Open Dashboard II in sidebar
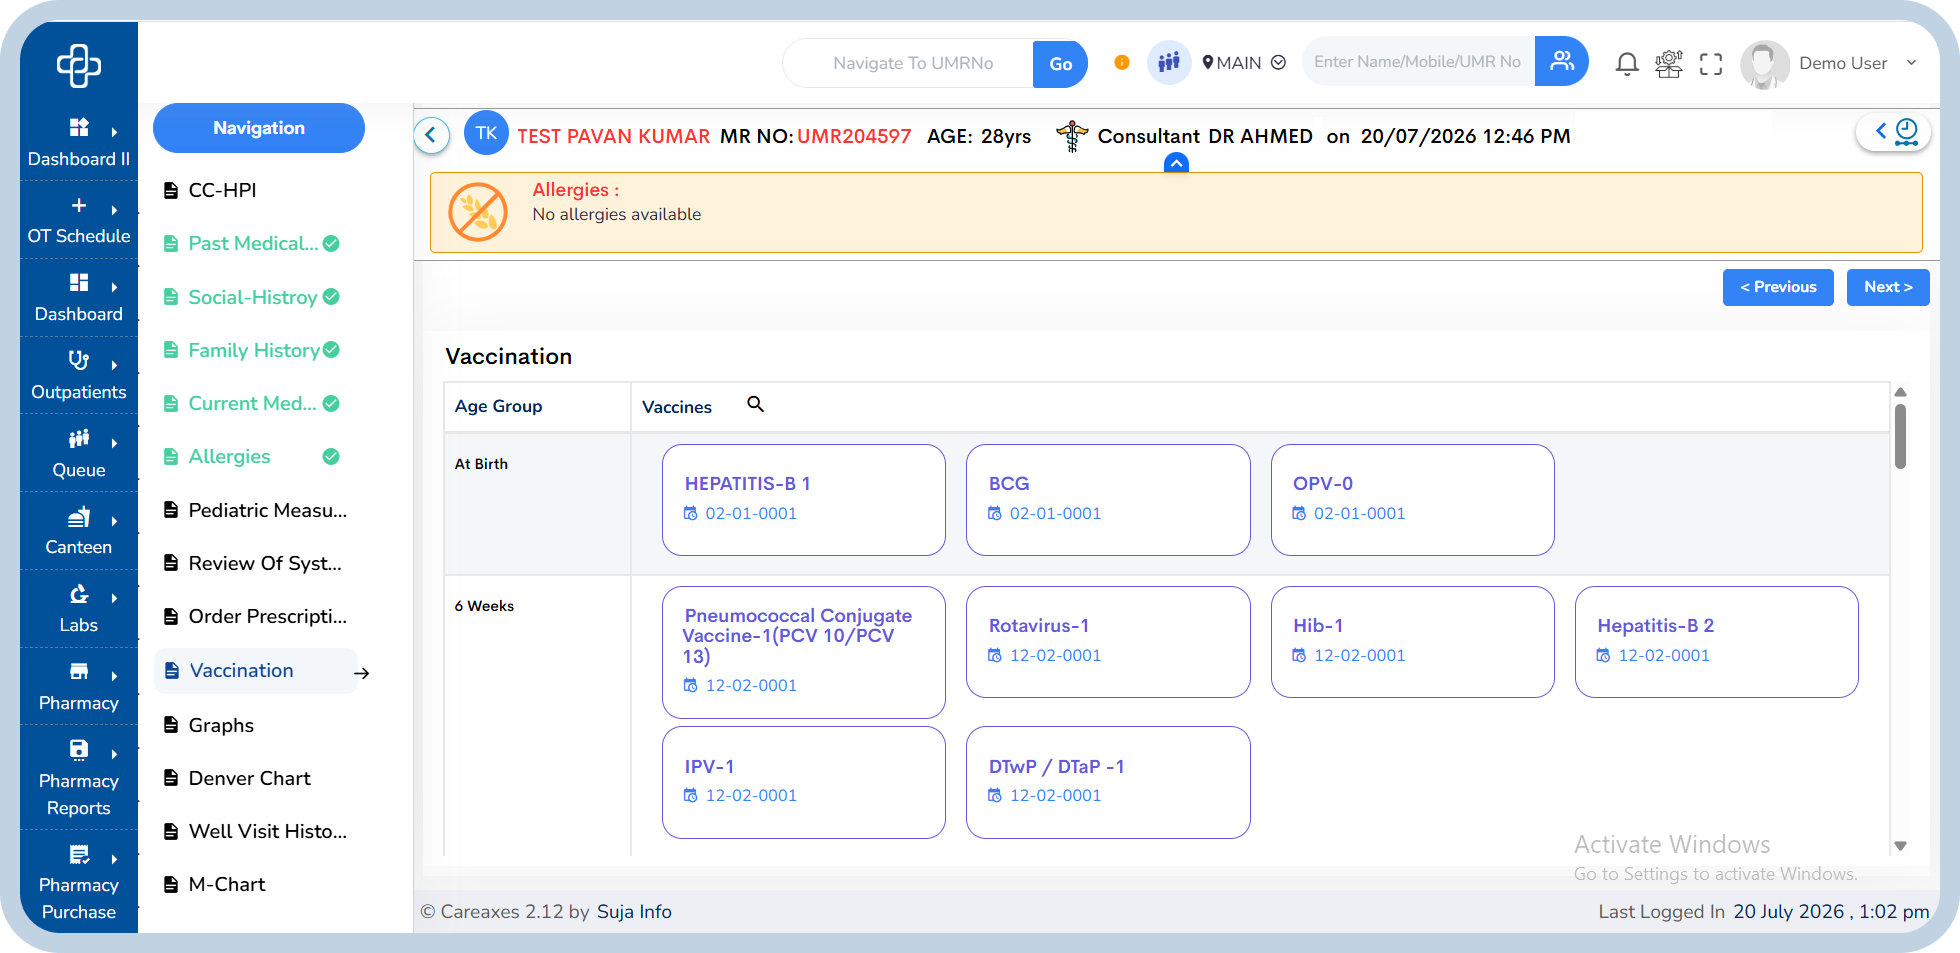This screenshot has width=1960, height=953. point(78,143)
